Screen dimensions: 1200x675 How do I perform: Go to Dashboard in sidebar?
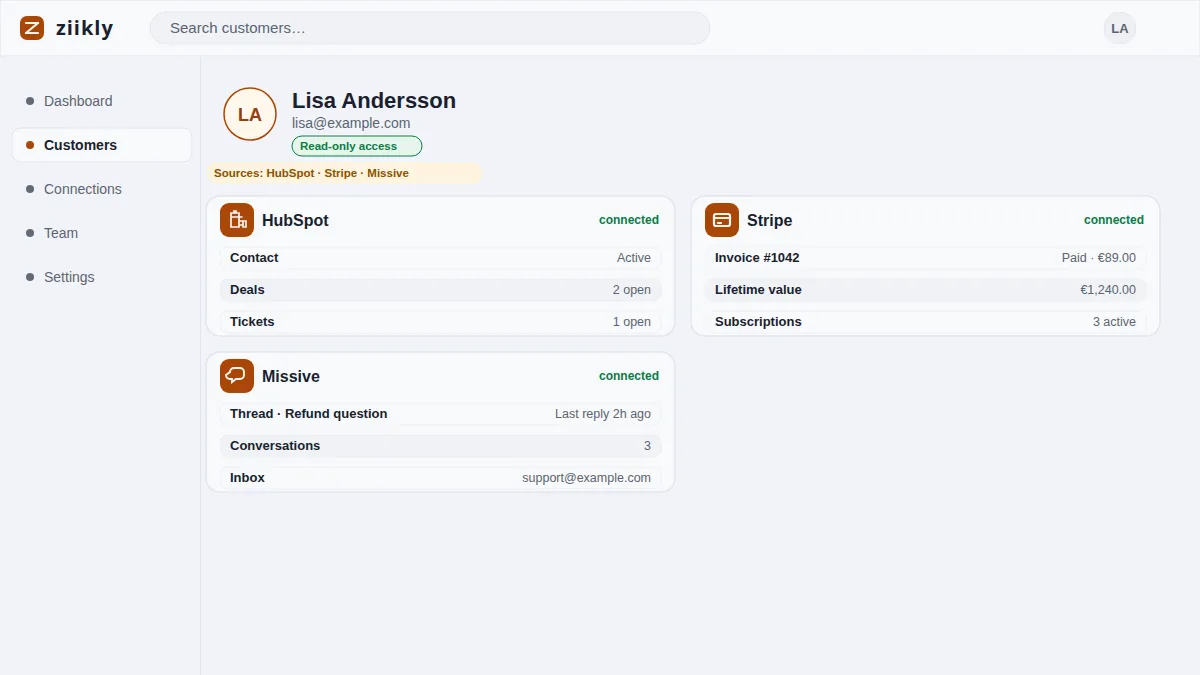tap(102, 101)
